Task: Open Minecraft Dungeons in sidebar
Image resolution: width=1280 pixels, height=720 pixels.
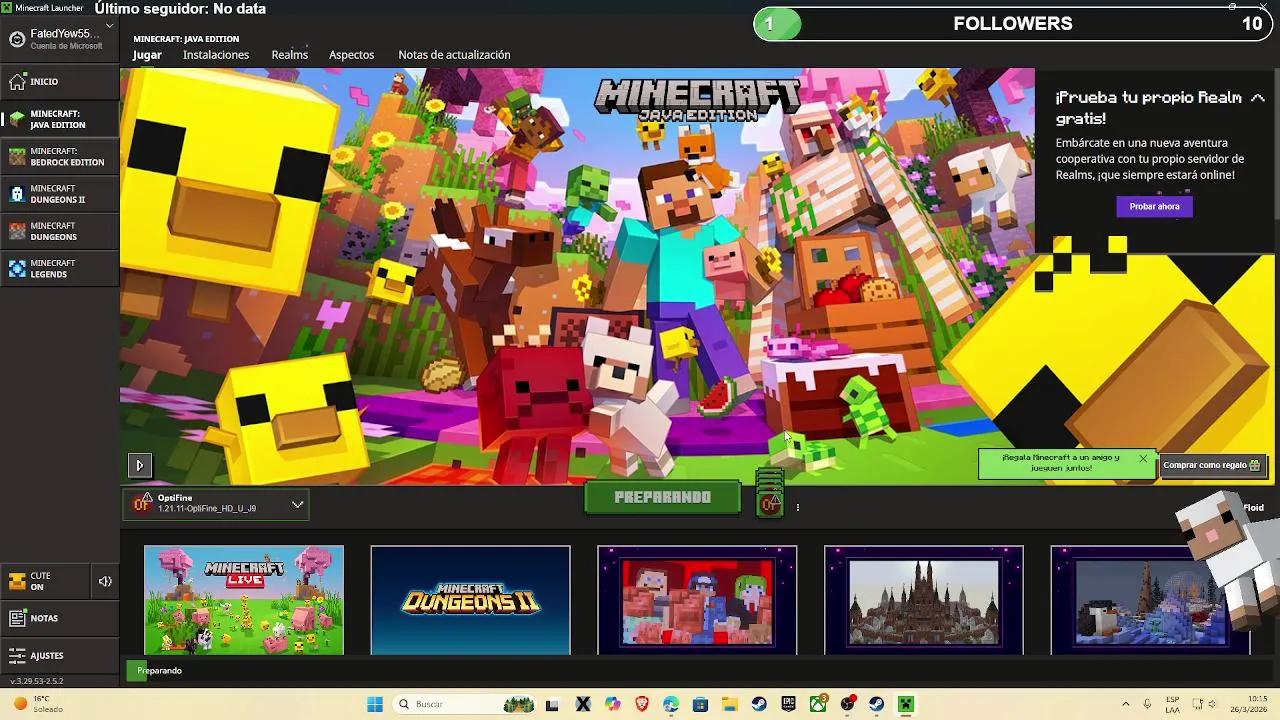Action: click(x=60, y=231)
